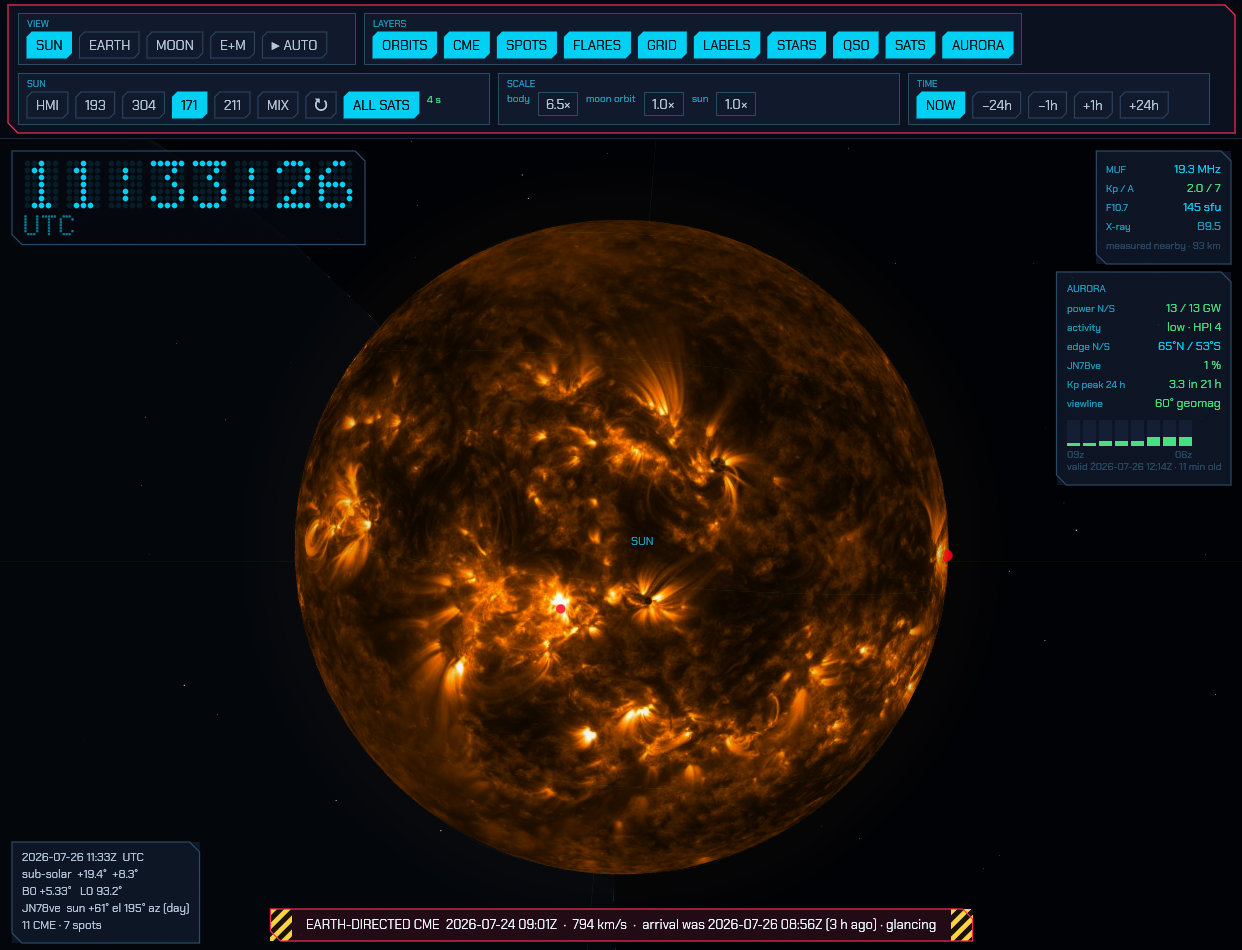
Task: Switch to the SUN view
Action: 49,45
